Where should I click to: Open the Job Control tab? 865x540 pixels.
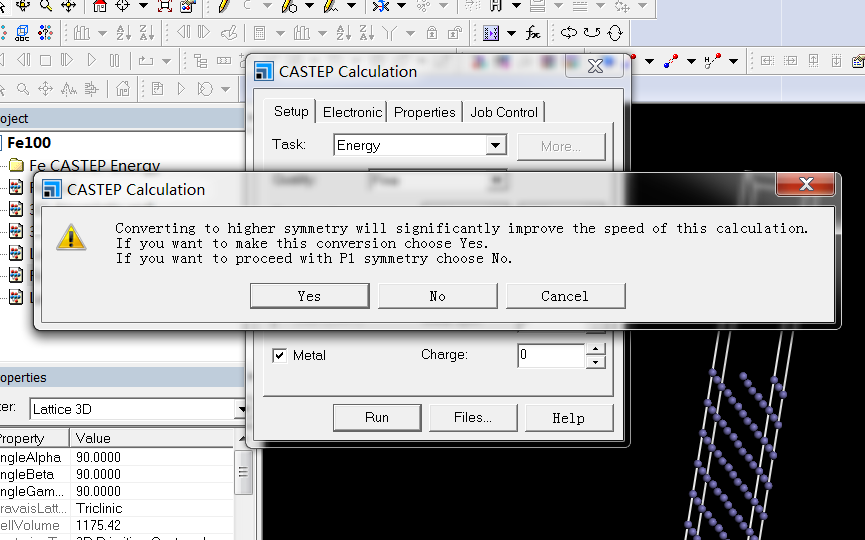504,113
